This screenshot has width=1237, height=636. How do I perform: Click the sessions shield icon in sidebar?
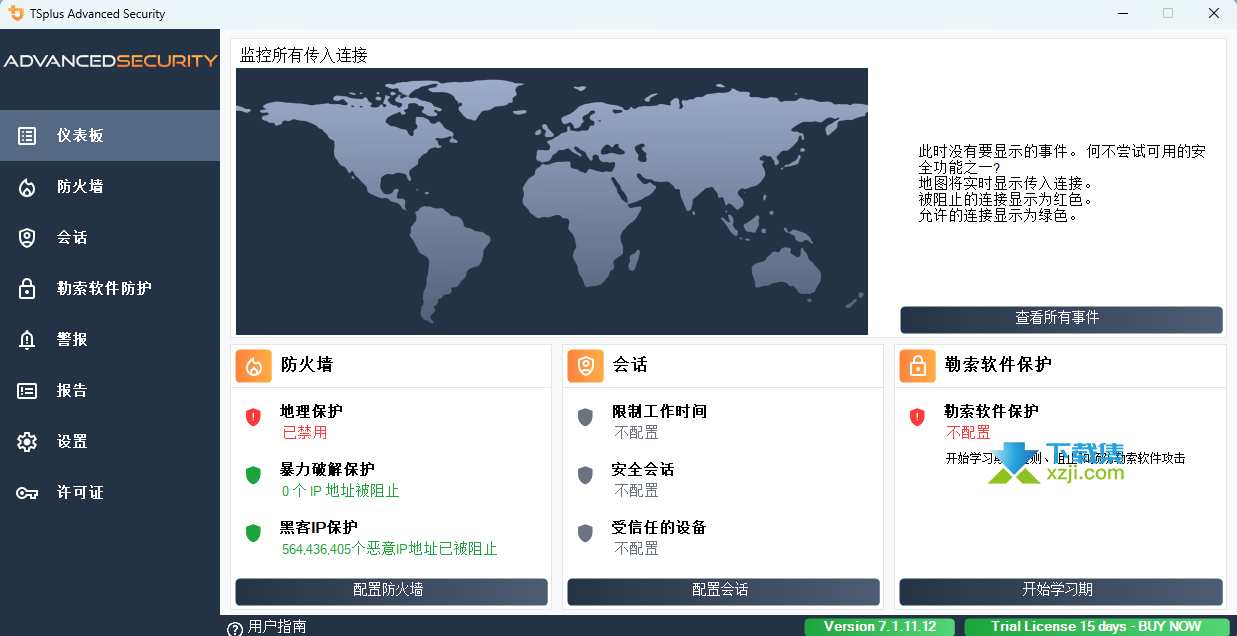tap(27, 238)
